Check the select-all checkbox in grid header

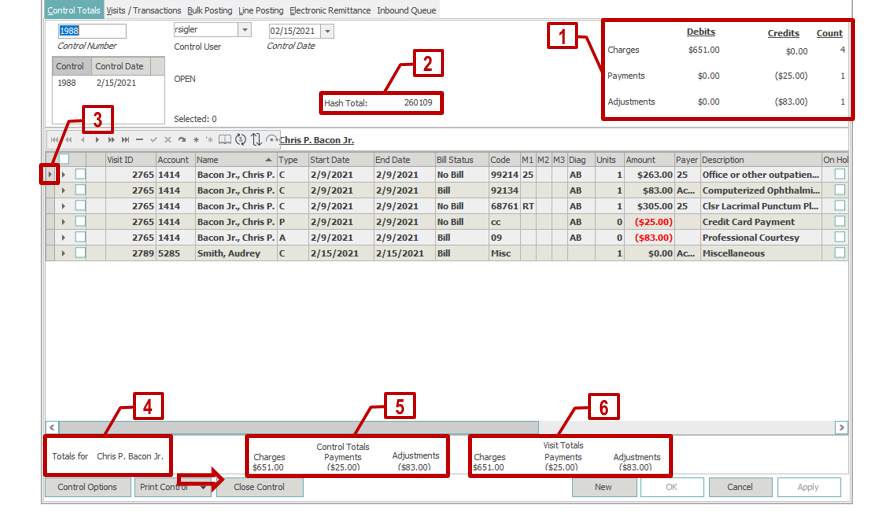[x=64, y=159]
